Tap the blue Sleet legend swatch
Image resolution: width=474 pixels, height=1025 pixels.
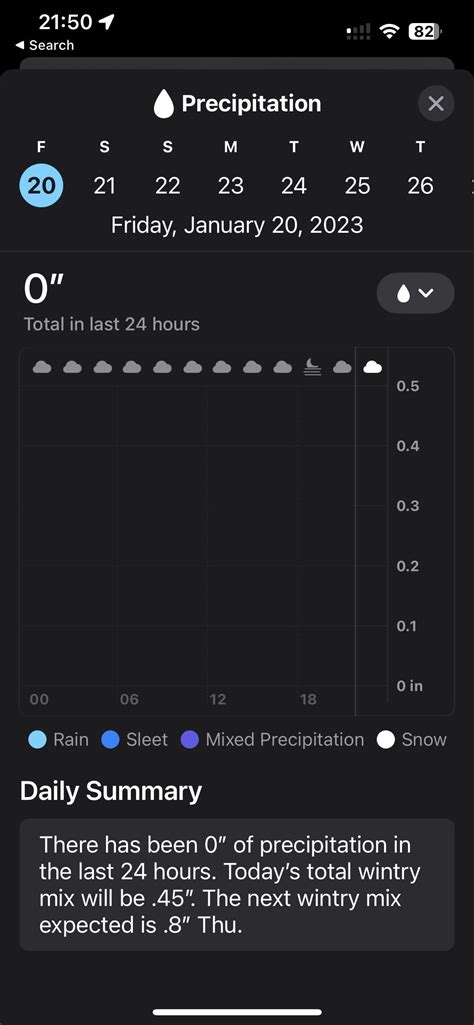110,740
